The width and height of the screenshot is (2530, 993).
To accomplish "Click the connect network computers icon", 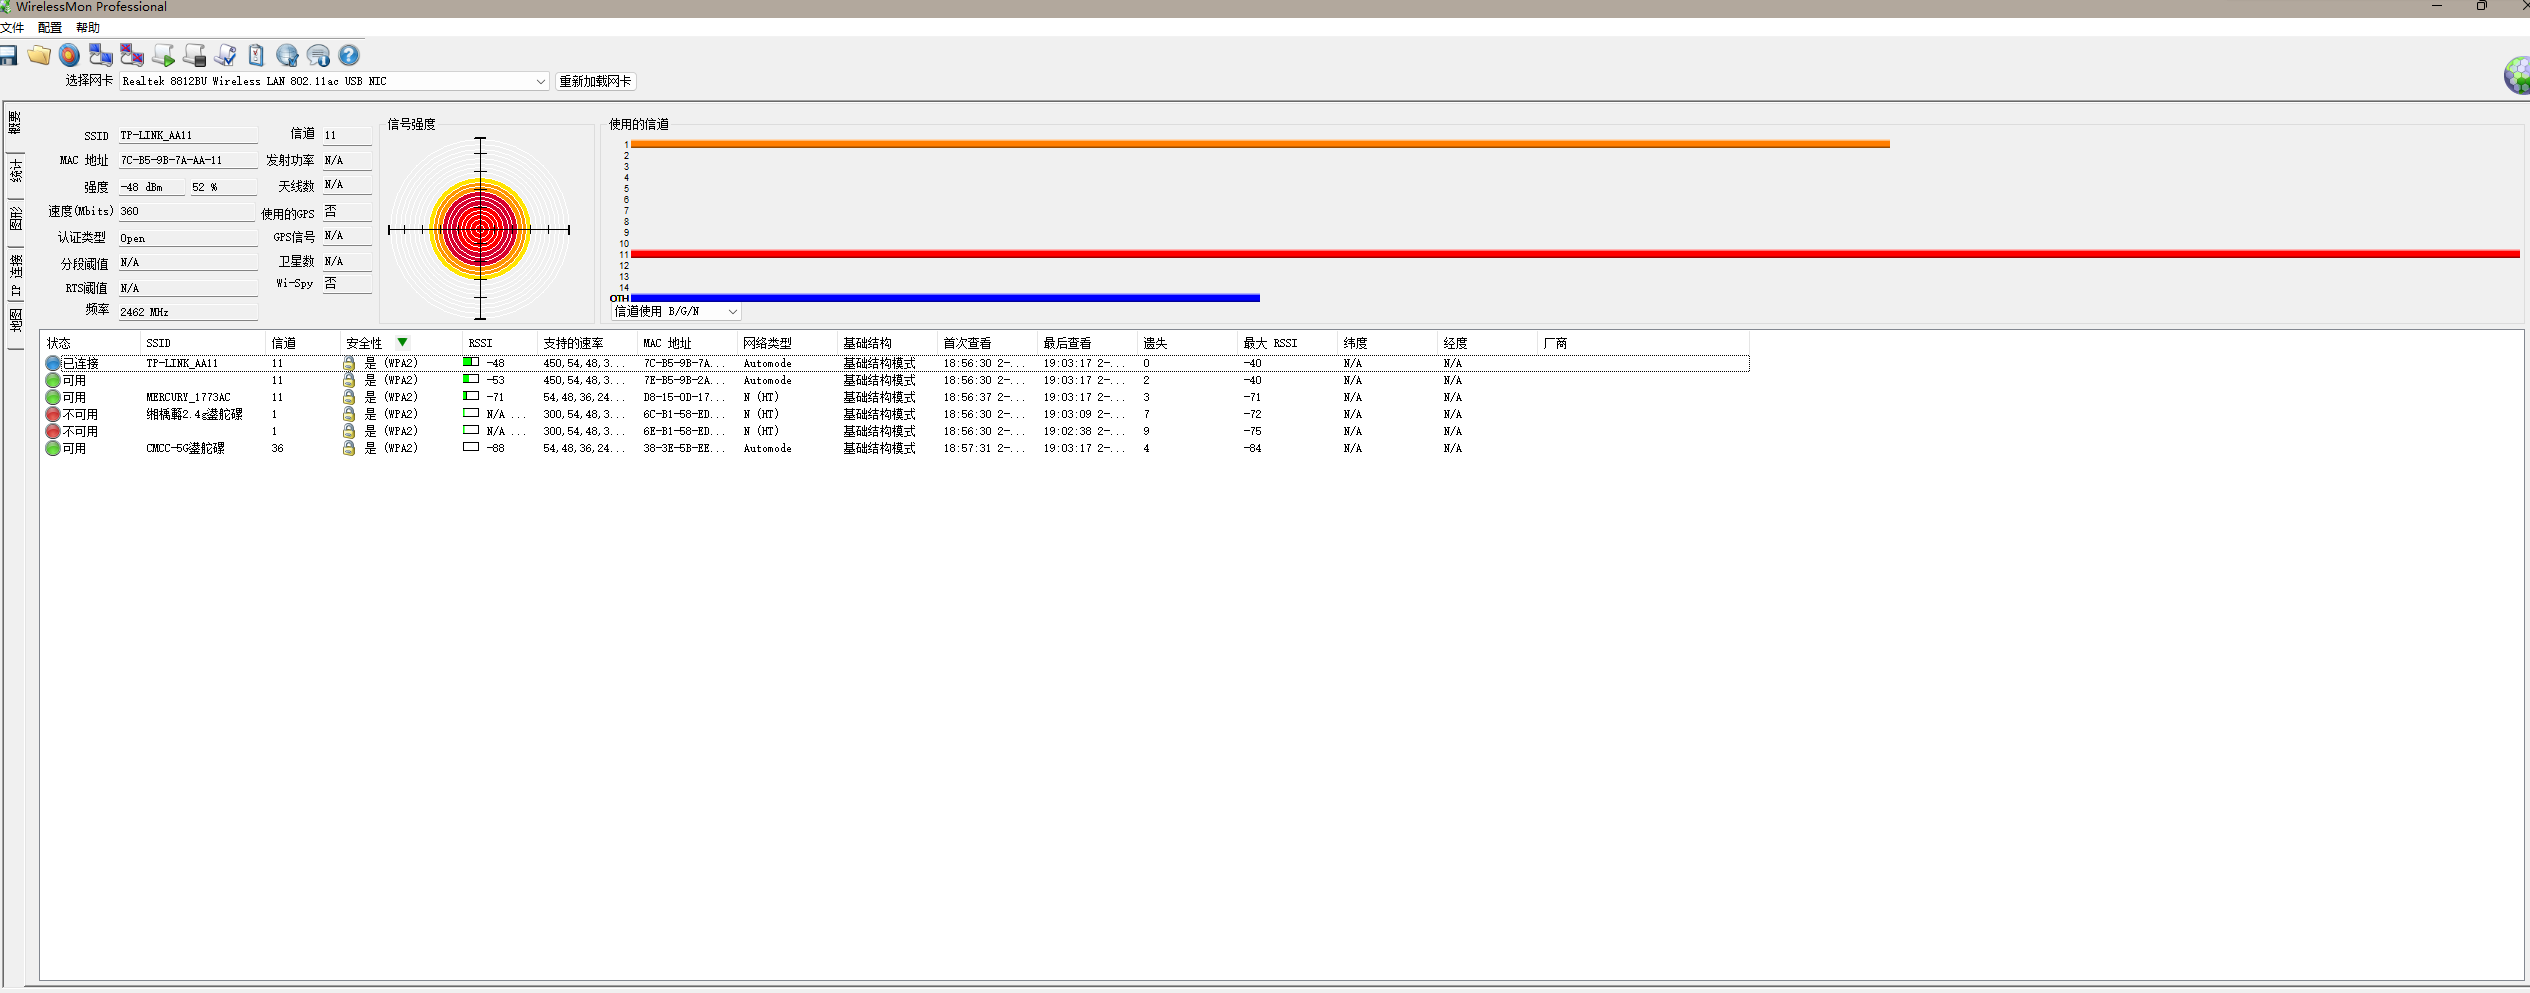I will 101,55.
